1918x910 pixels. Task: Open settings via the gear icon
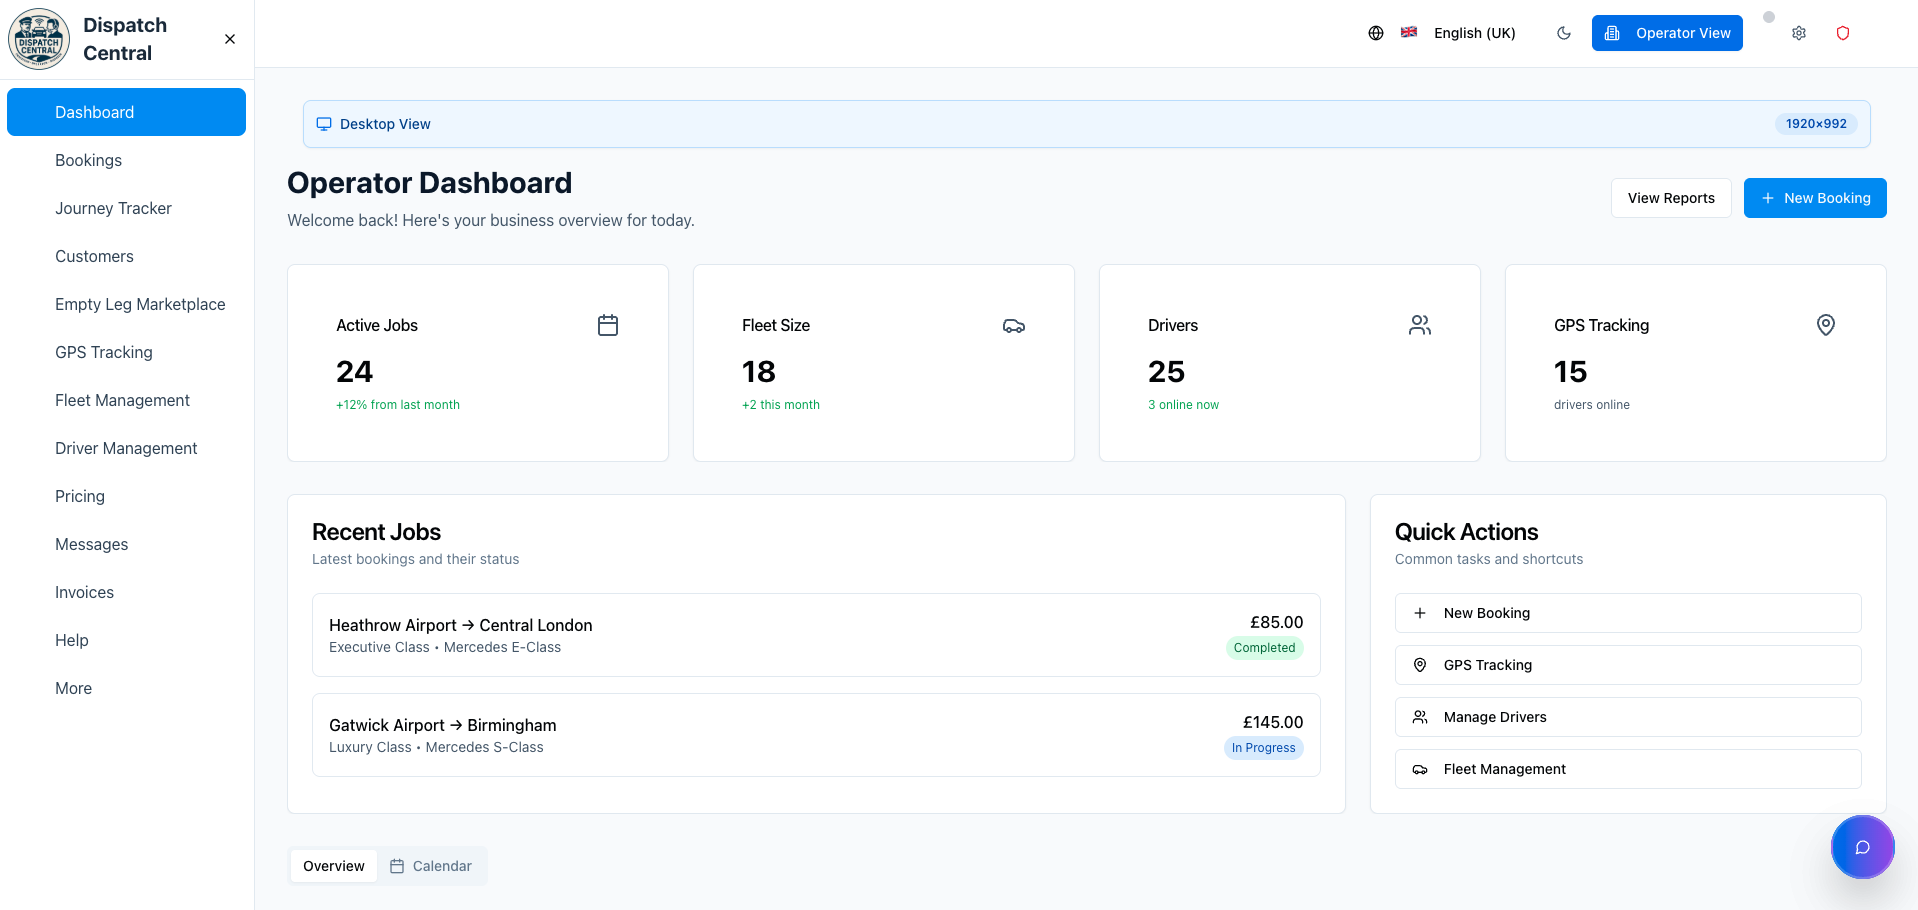pos(1799,33)
